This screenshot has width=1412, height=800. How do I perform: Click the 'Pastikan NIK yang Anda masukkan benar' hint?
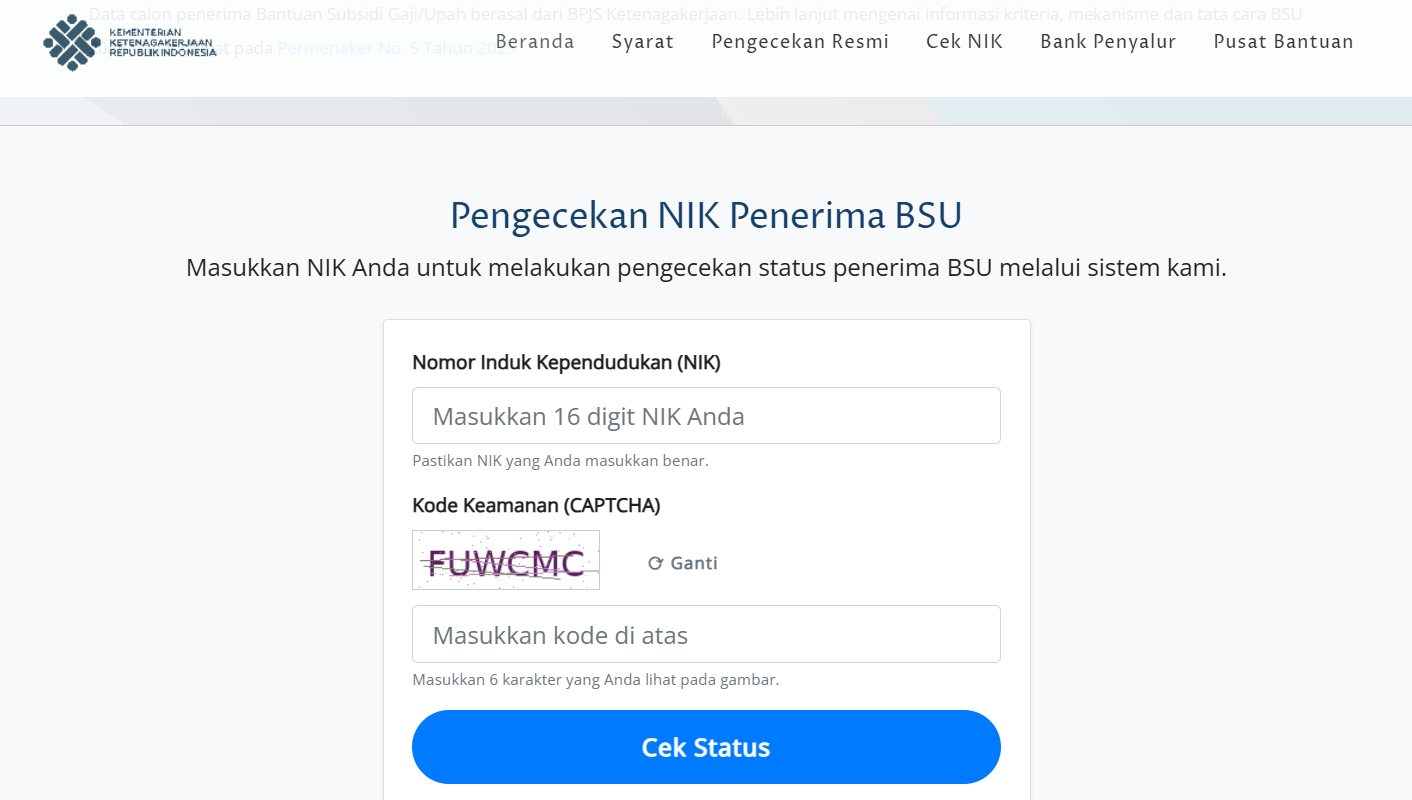coord(560,461)
